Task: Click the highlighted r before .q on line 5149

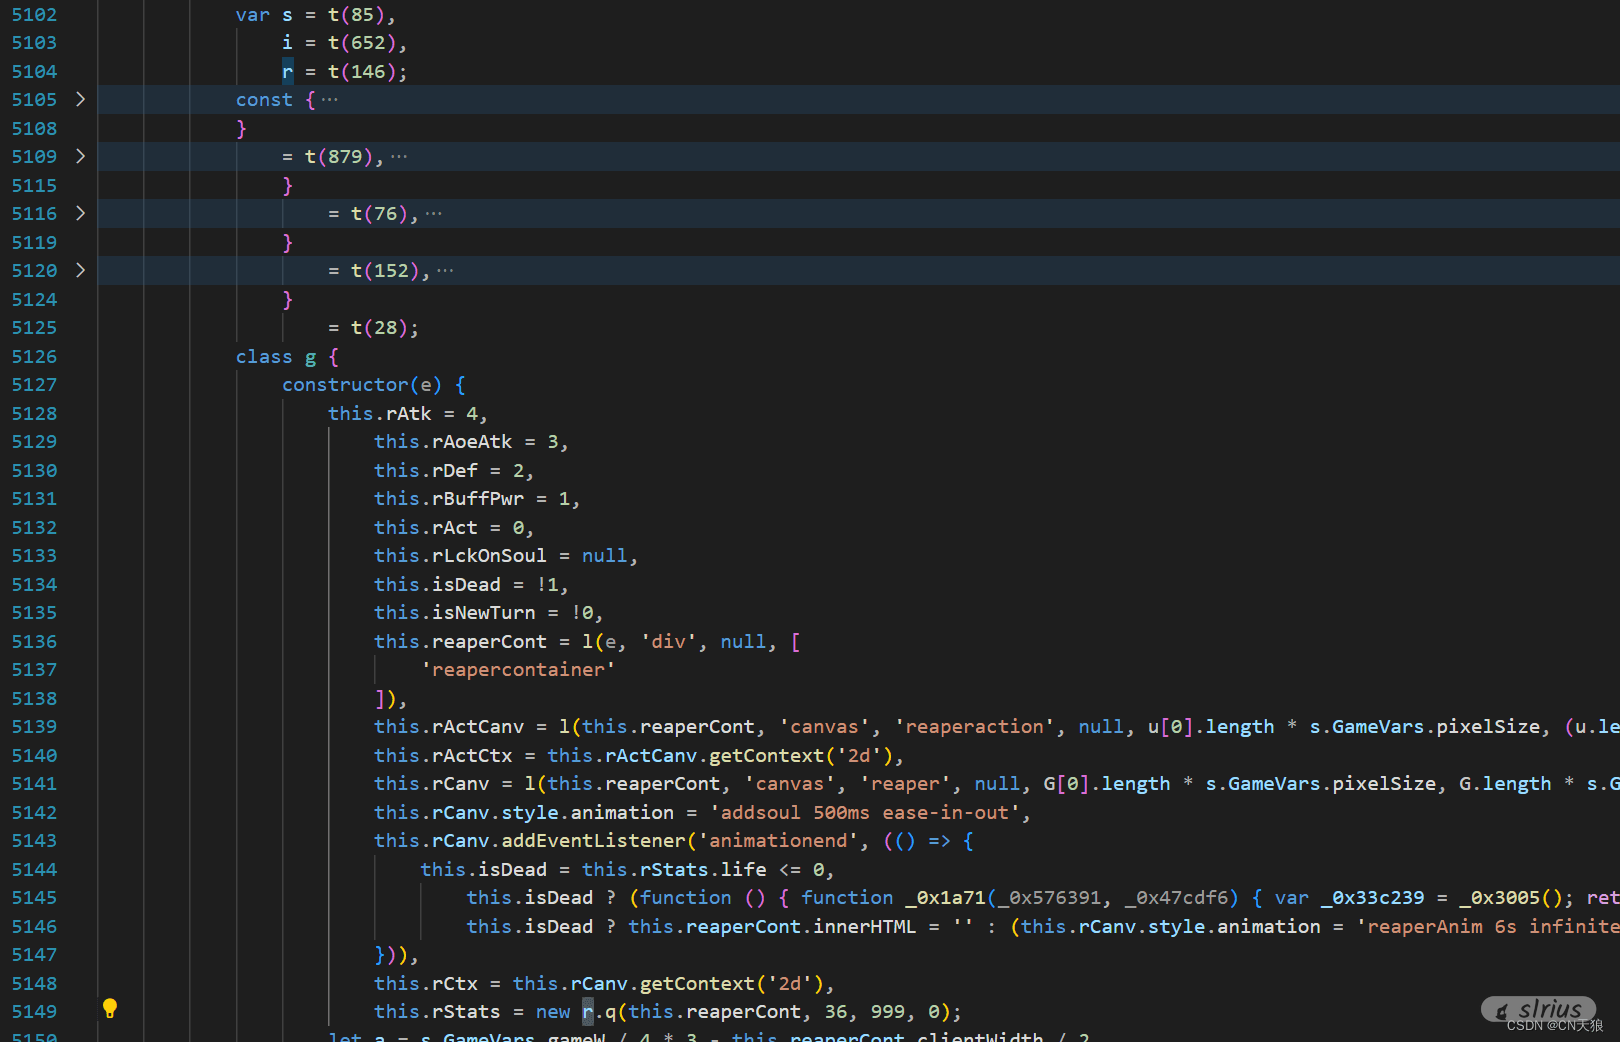Action: pos(588,1012)
